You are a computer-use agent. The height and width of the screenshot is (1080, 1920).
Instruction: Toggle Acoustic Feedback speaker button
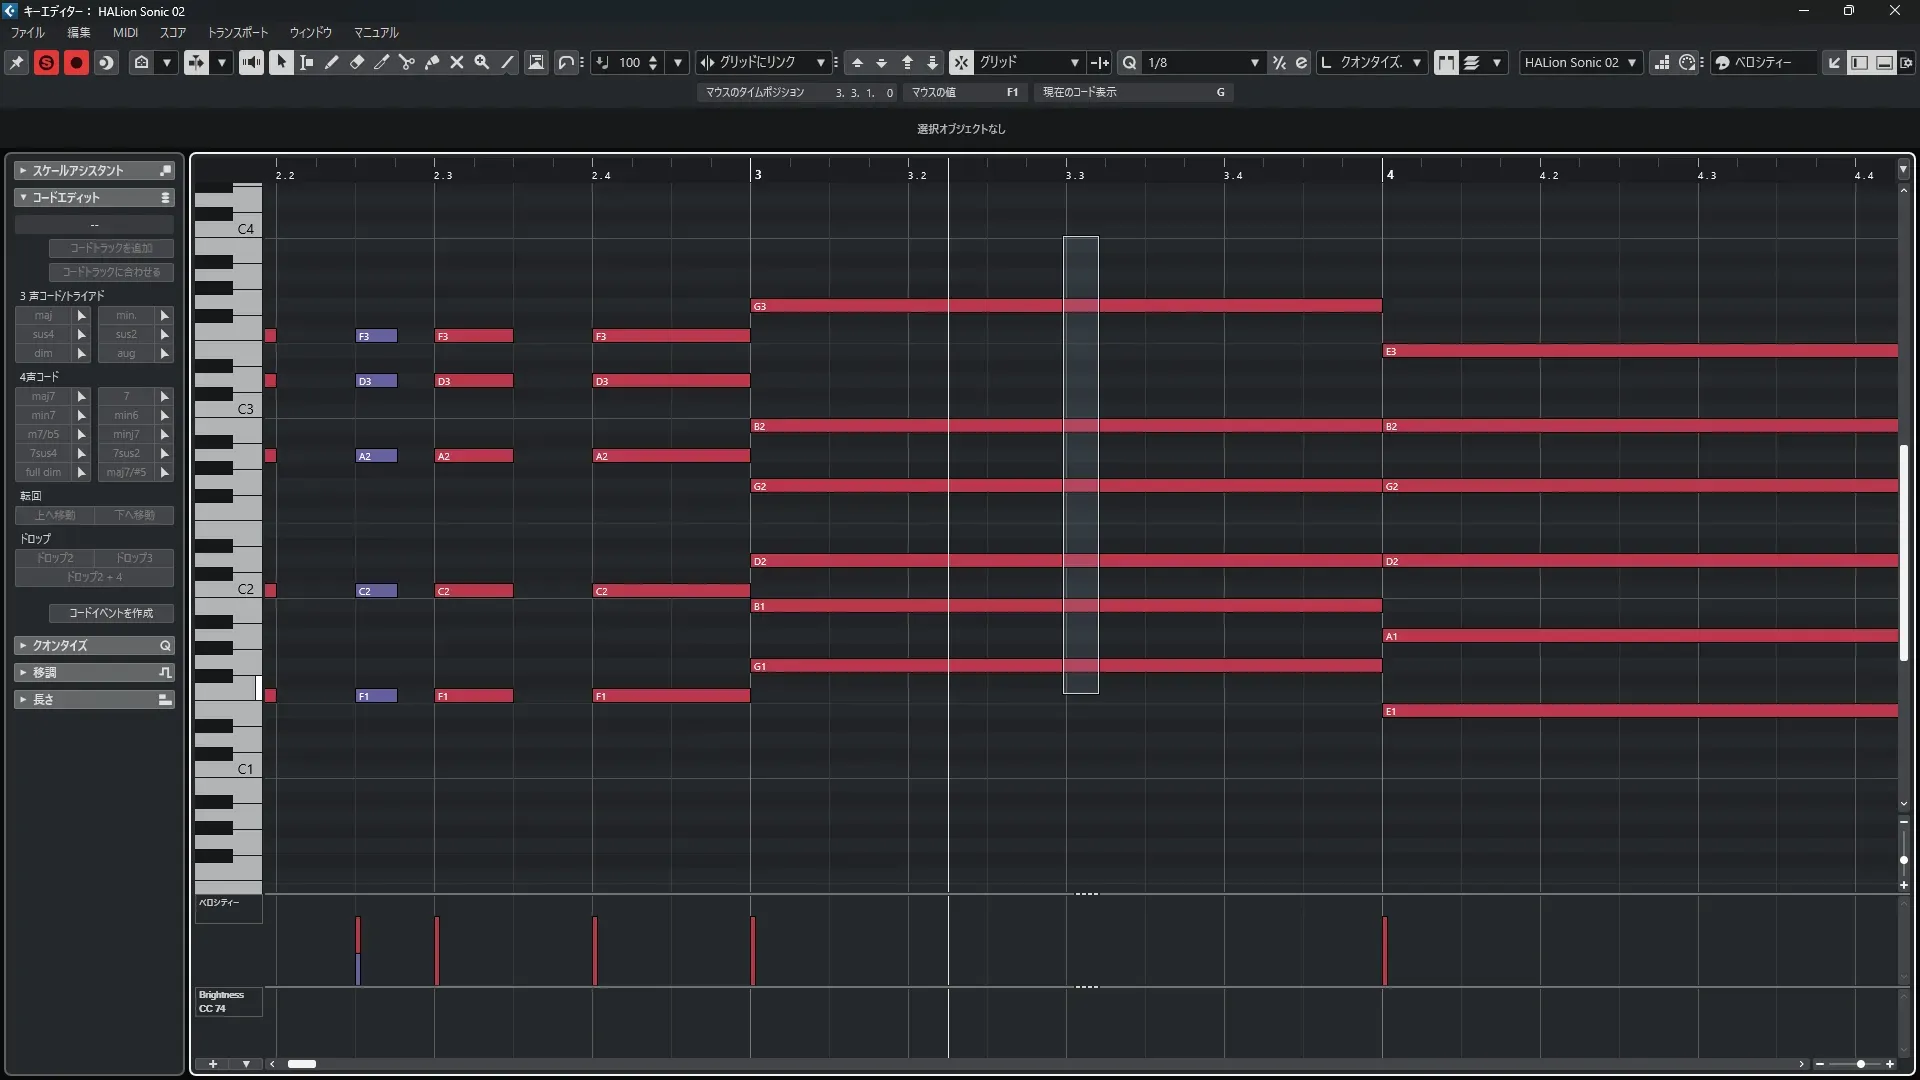click(x=251, y=62)
